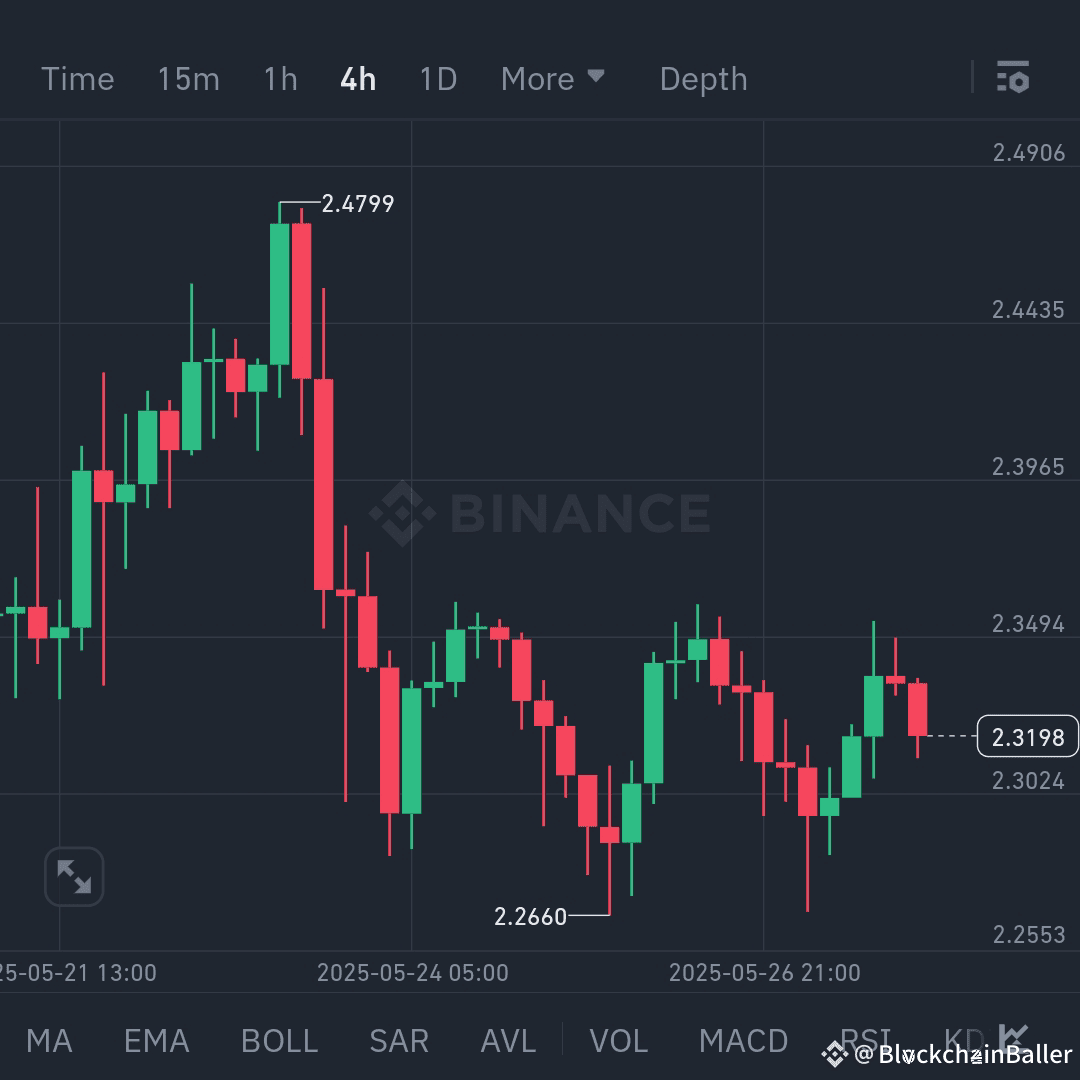Toggle the EMA overlay
Viewport: 1080px width, 1080px height.
(x=155, y=1041)
